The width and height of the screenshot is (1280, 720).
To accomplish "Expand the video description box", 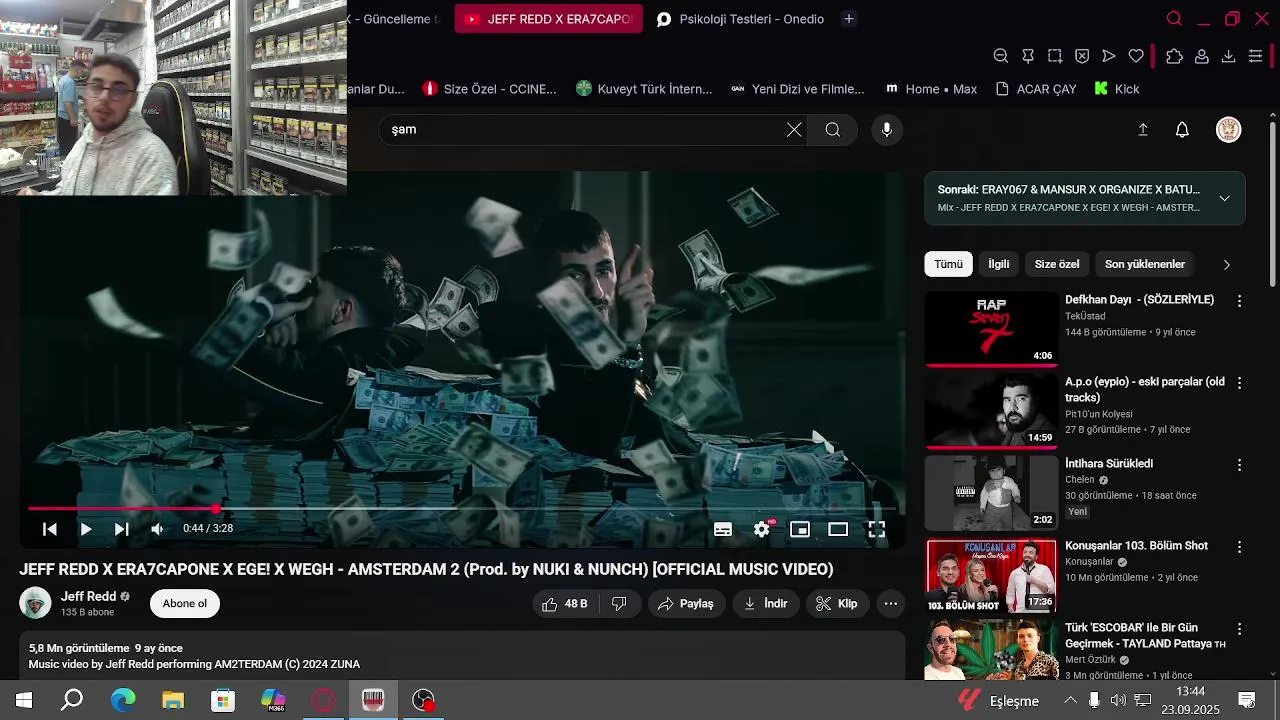I will click(x=462, y=656).
